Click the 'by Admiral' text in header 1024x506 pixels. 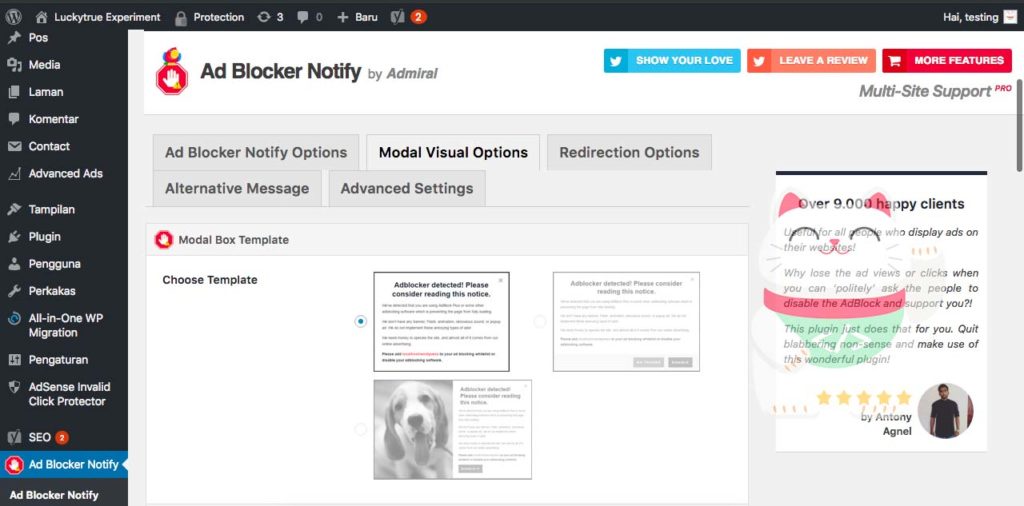coord(402,74)
